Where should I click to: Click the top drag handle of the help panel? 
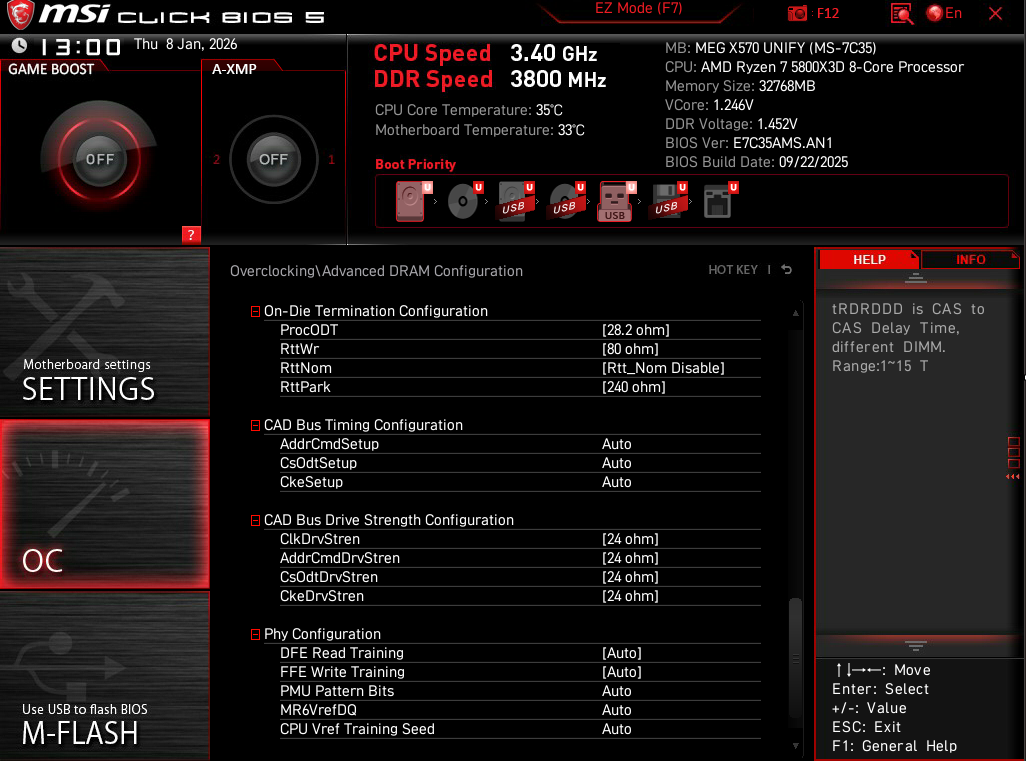[x=915, y=279]
